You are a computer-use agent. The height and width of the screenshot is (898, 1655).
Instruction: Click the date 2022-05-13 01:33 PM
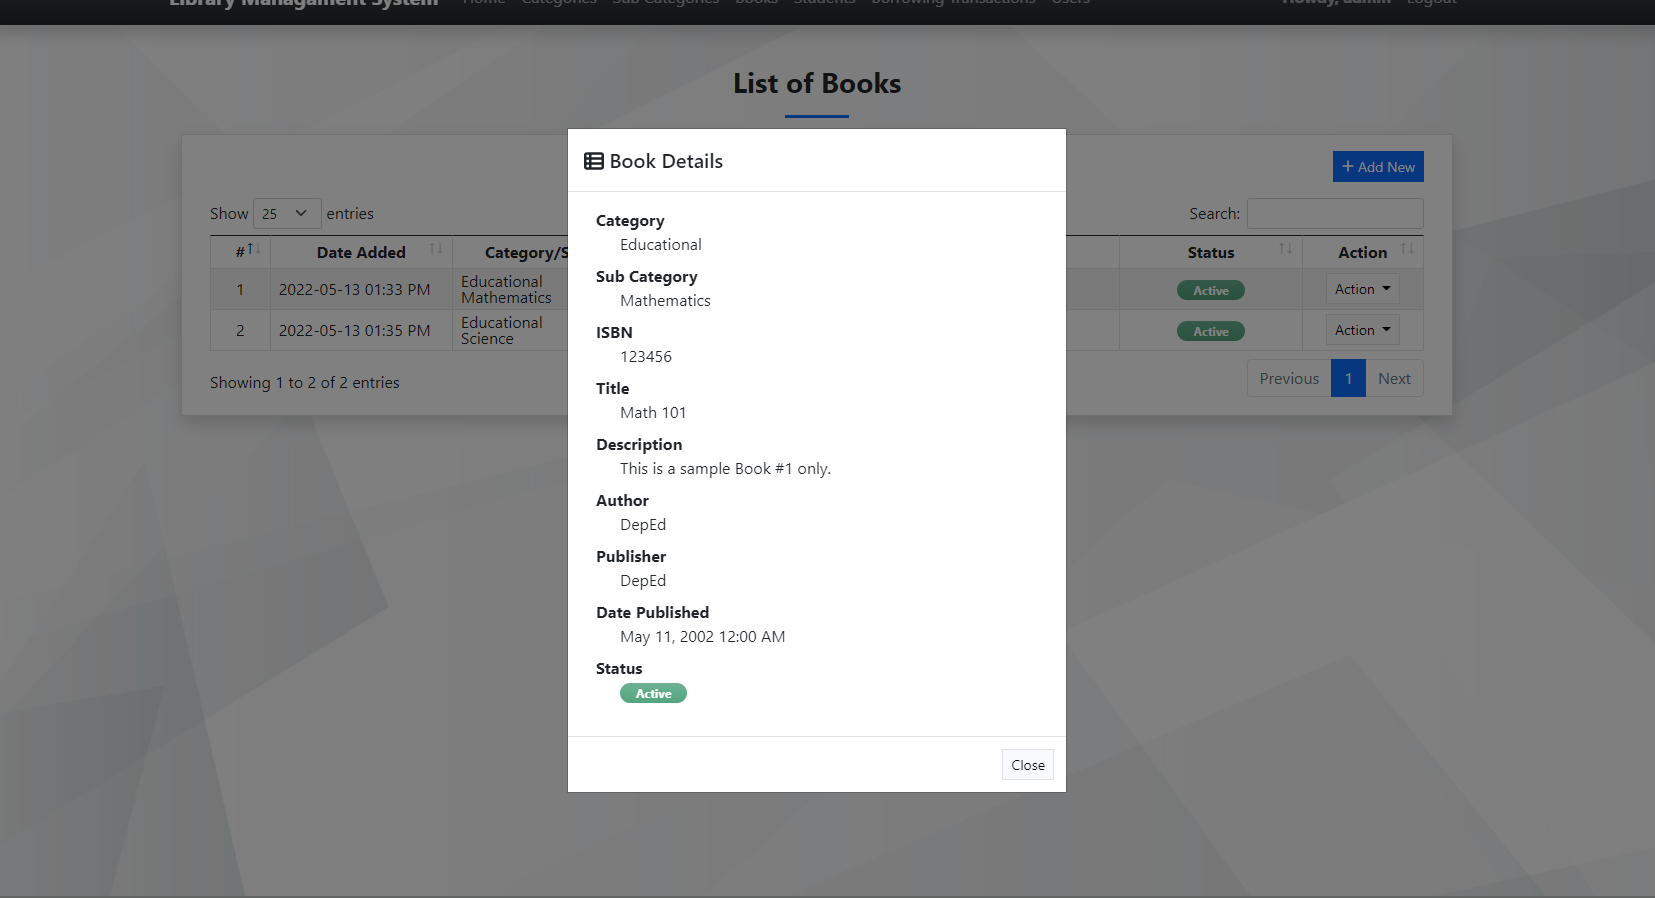click(x=354, y=289)
